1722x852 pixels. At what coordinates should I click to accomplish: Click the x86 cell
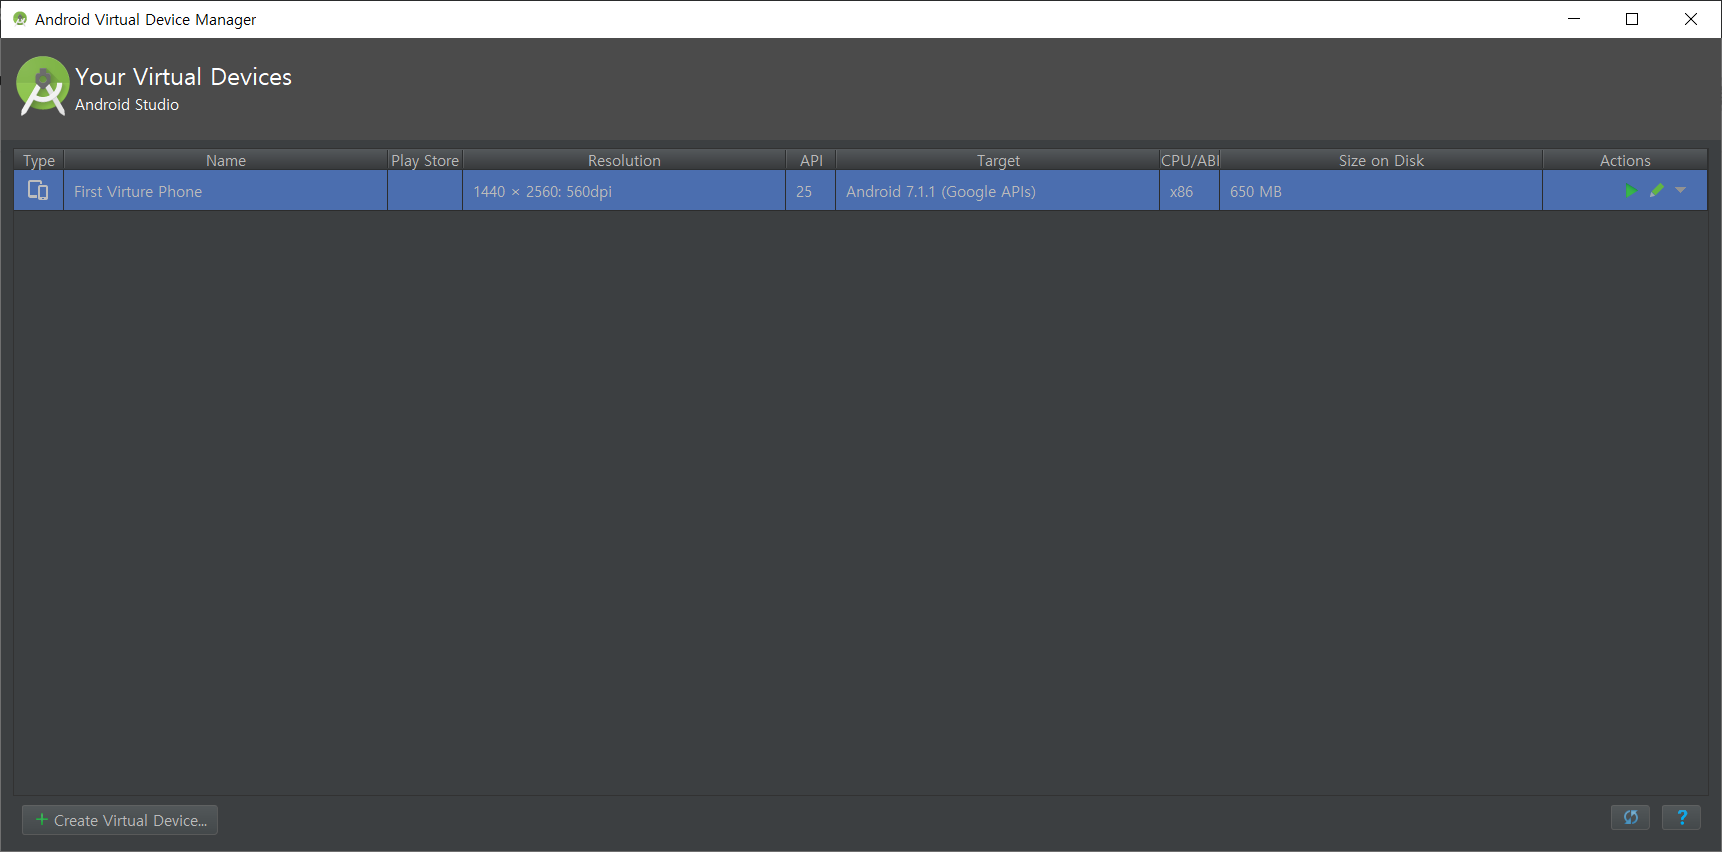1189,191
